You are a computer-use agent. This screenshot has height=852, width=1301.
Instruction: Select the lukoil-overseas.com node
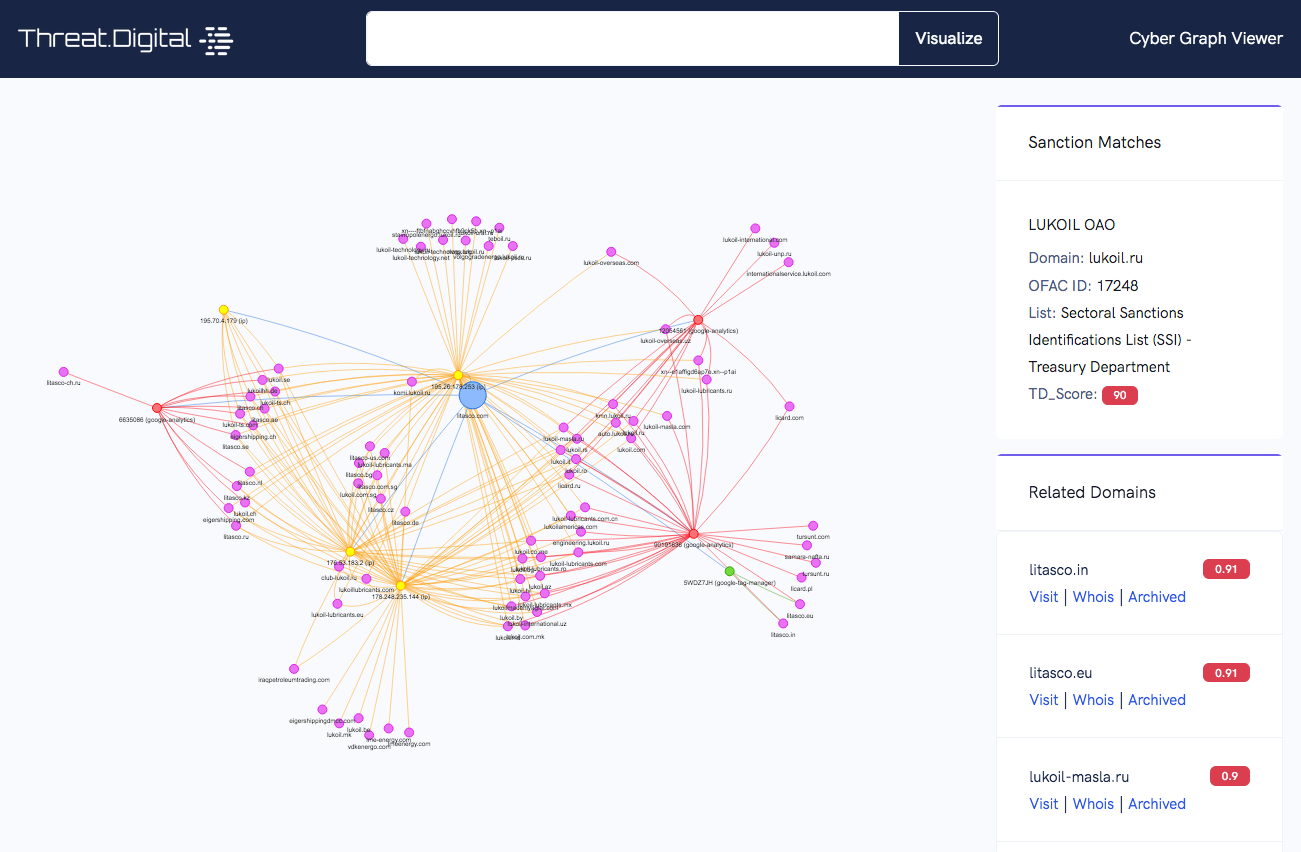coord(611,252)
